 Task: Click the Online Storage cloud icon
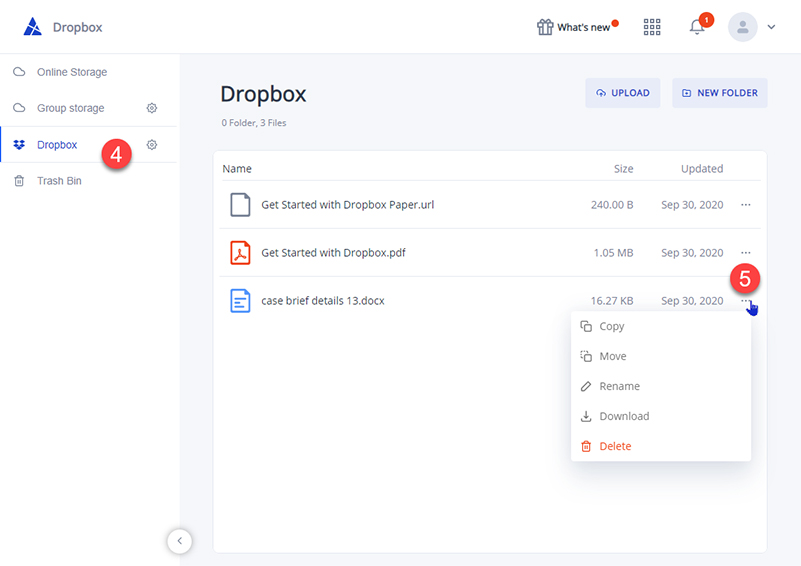pos(19,72)
